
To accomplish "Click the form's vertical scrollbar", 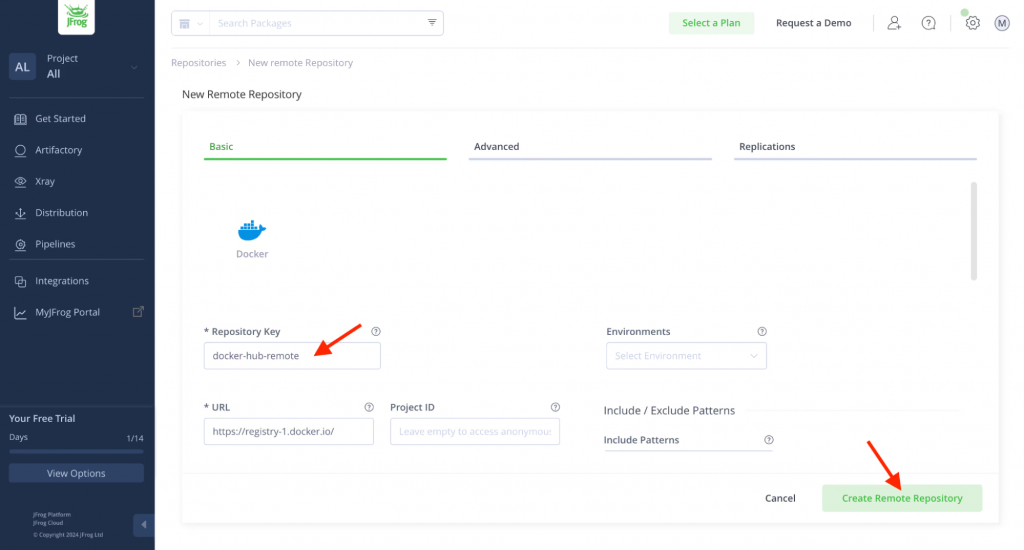I will click(974, 231).
